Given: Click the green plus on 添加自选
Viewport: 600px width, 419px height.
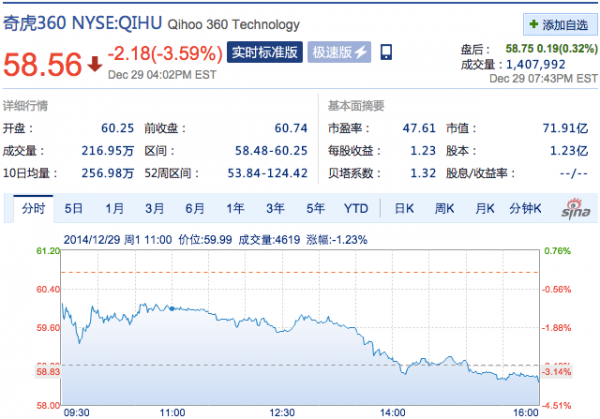Looking at the screenshot, I should (533, 25).
